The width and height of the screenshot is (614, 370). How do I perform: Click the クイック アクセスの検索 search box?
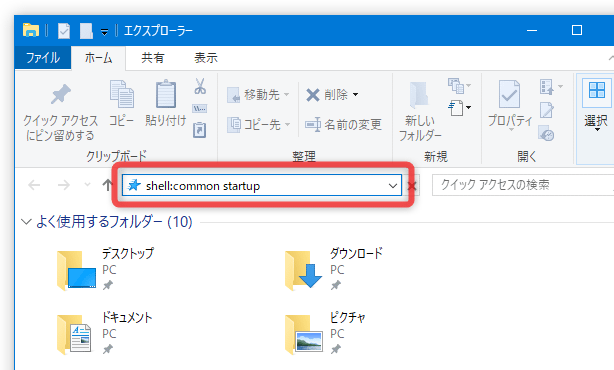pos(523,185)
